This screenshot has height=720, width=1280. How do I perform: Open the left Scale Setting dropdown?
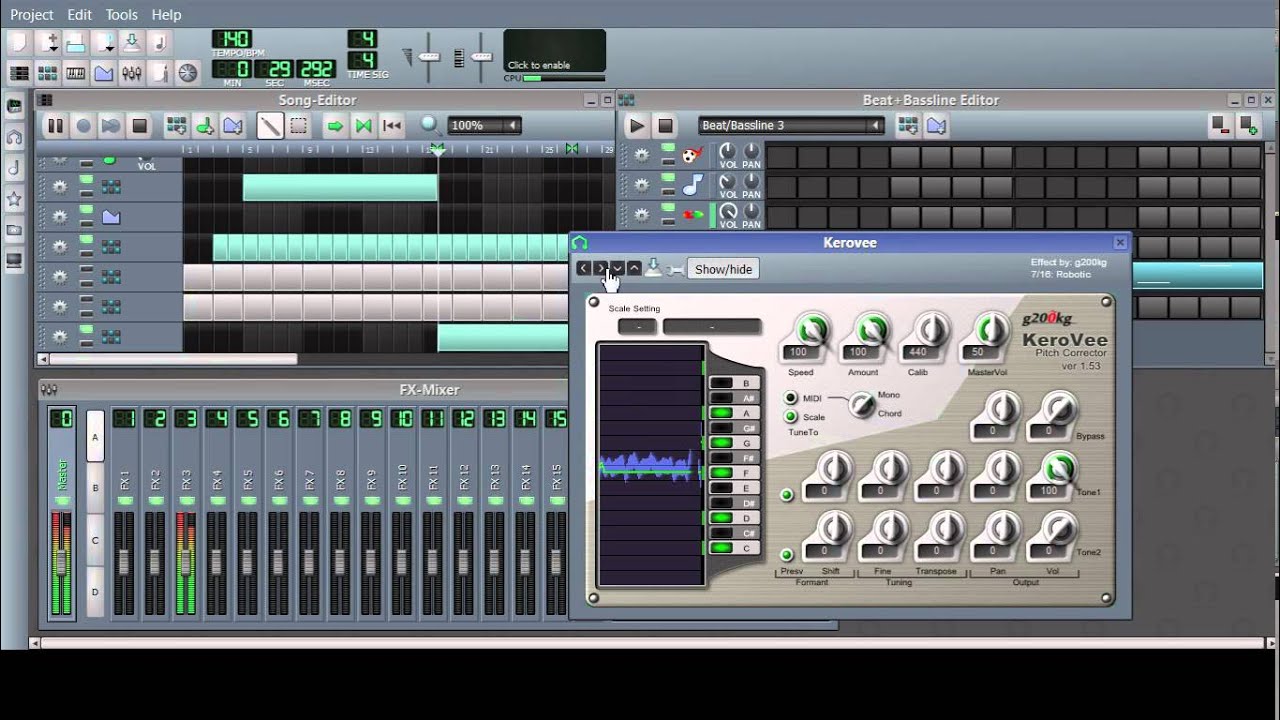638,327
